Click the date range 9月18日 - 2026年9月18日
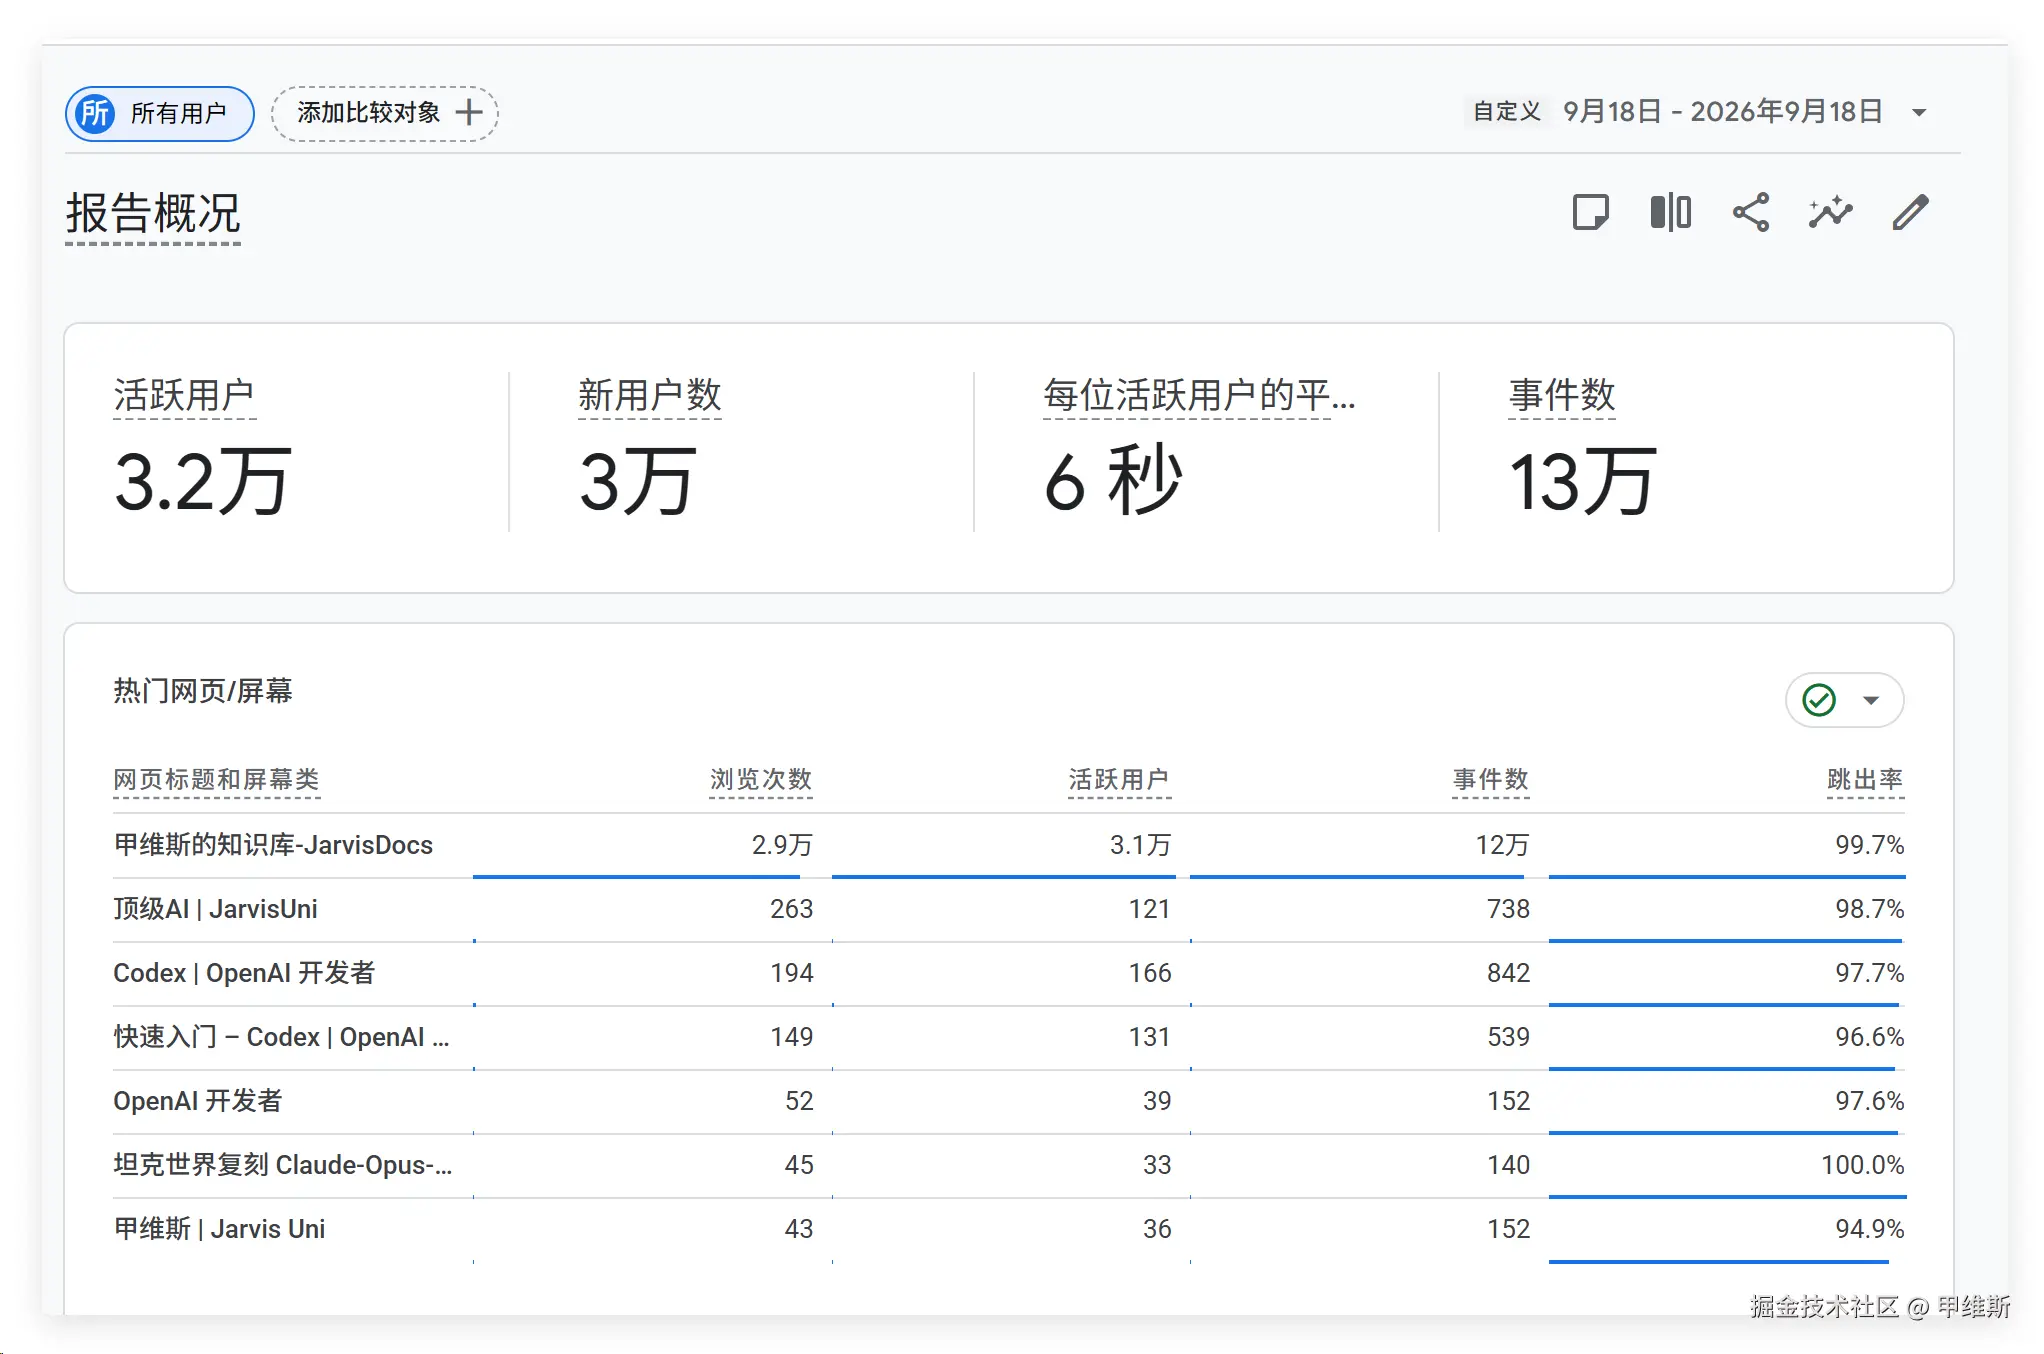 tap(1723, 111)
